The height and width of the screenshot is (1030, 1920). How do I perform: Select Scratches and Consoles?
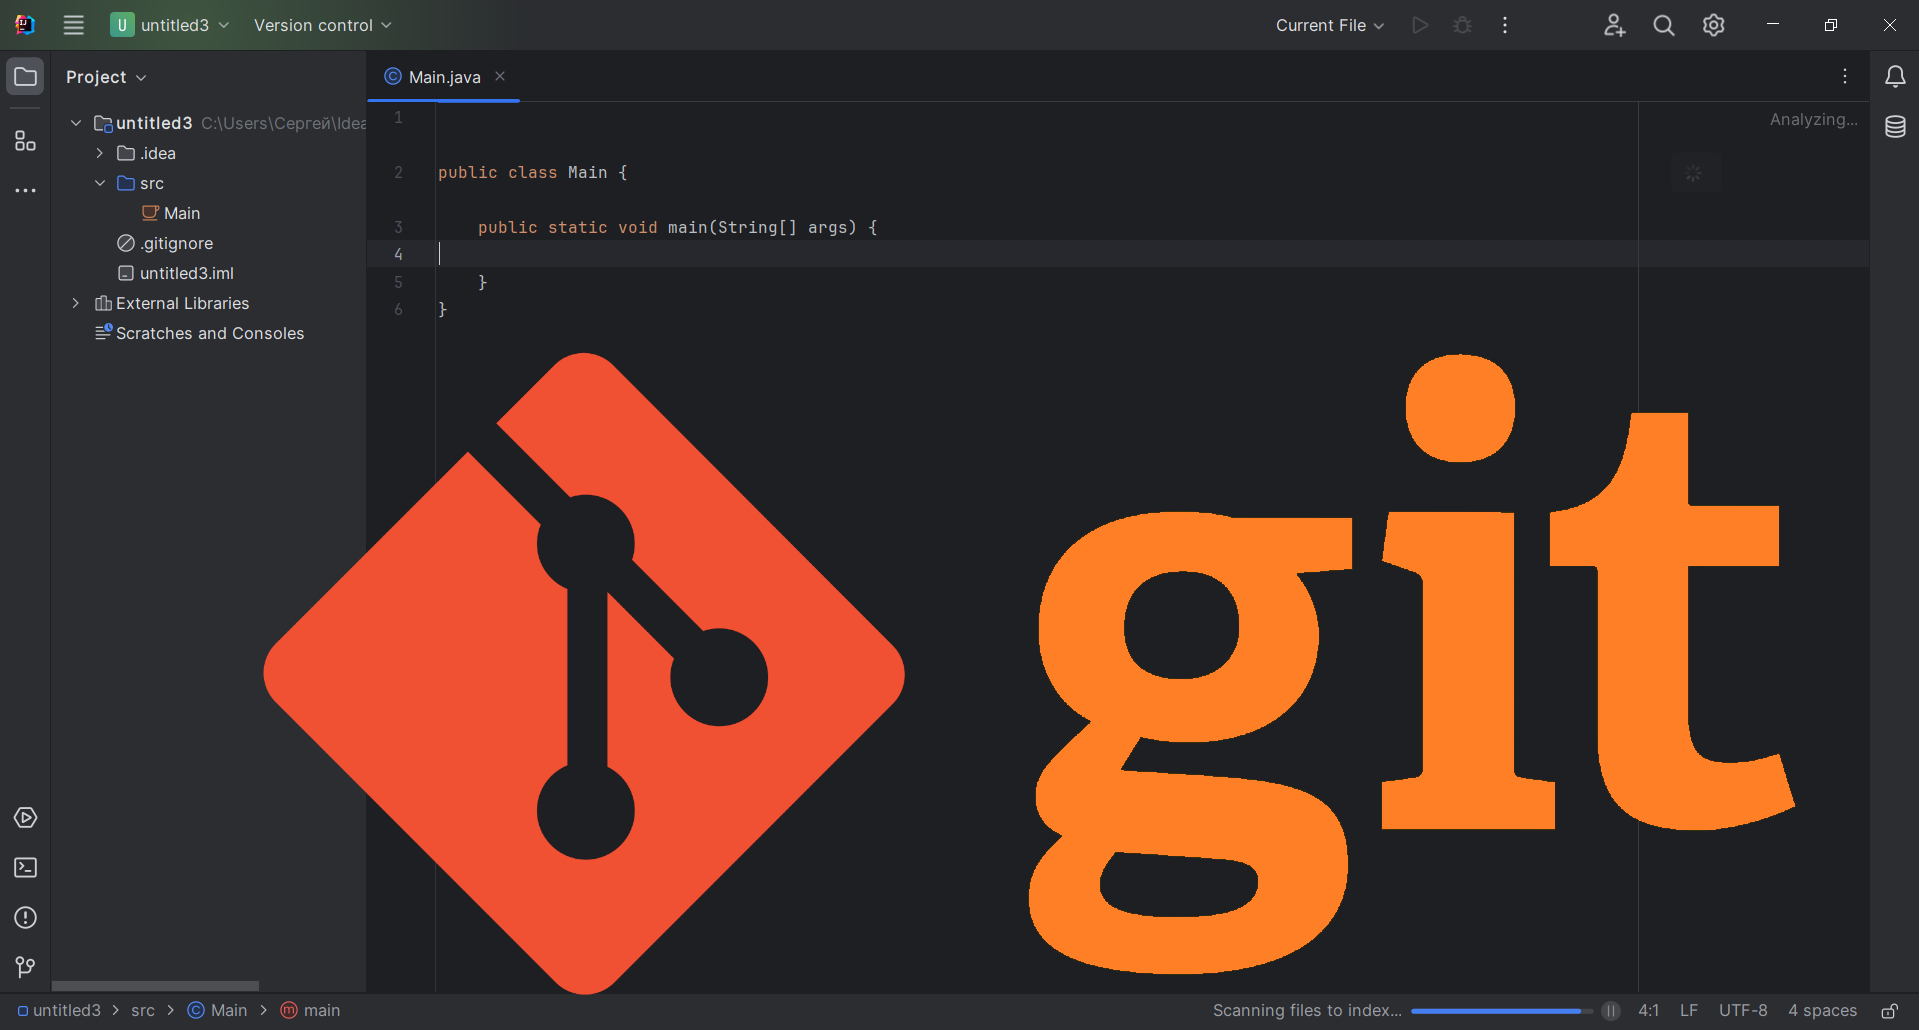pyautogui.click(x=199, y=333)
